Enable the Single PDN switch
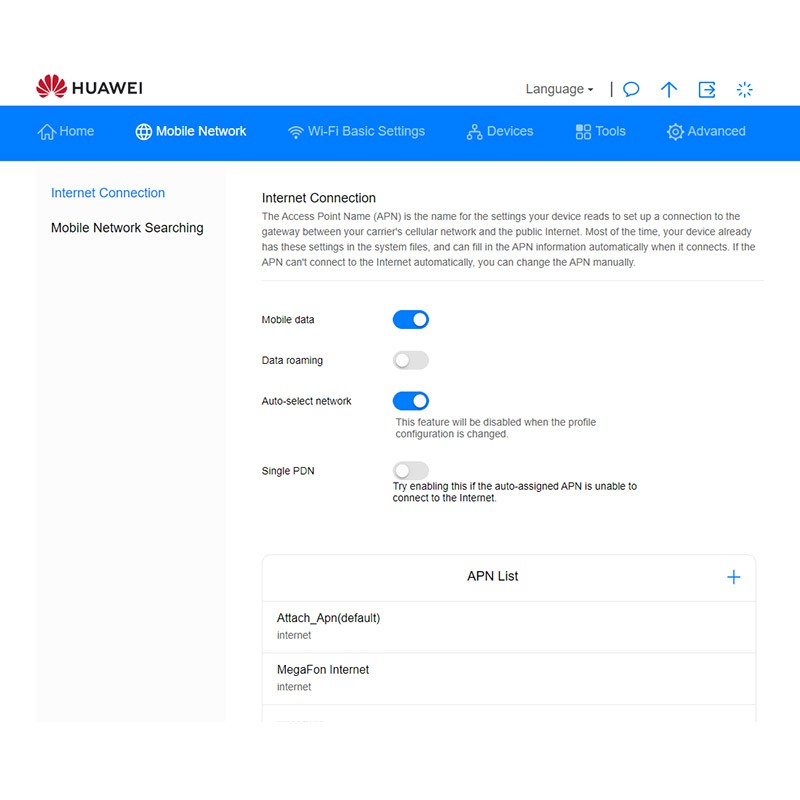The height and width of the screenshot is (800, 800). (x=410, y=470)
